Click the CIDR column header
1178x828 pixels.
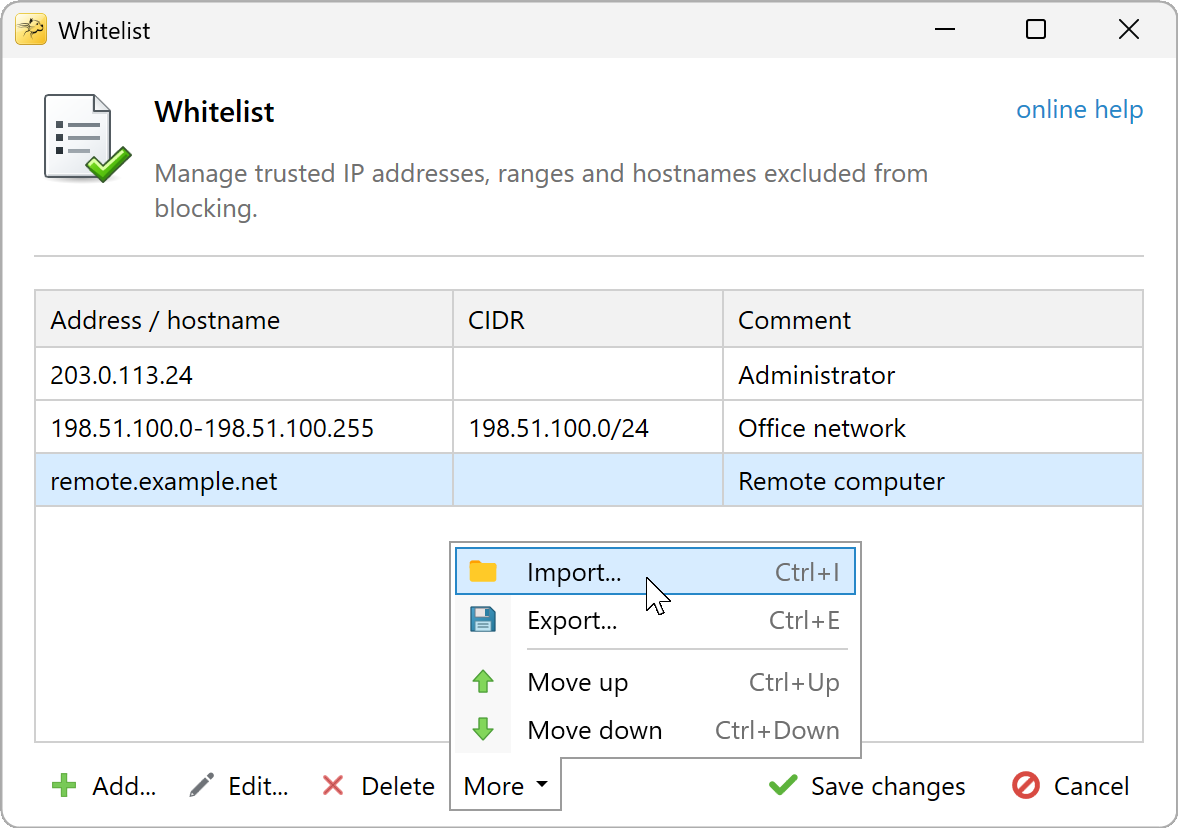click(x=587, y=319)
